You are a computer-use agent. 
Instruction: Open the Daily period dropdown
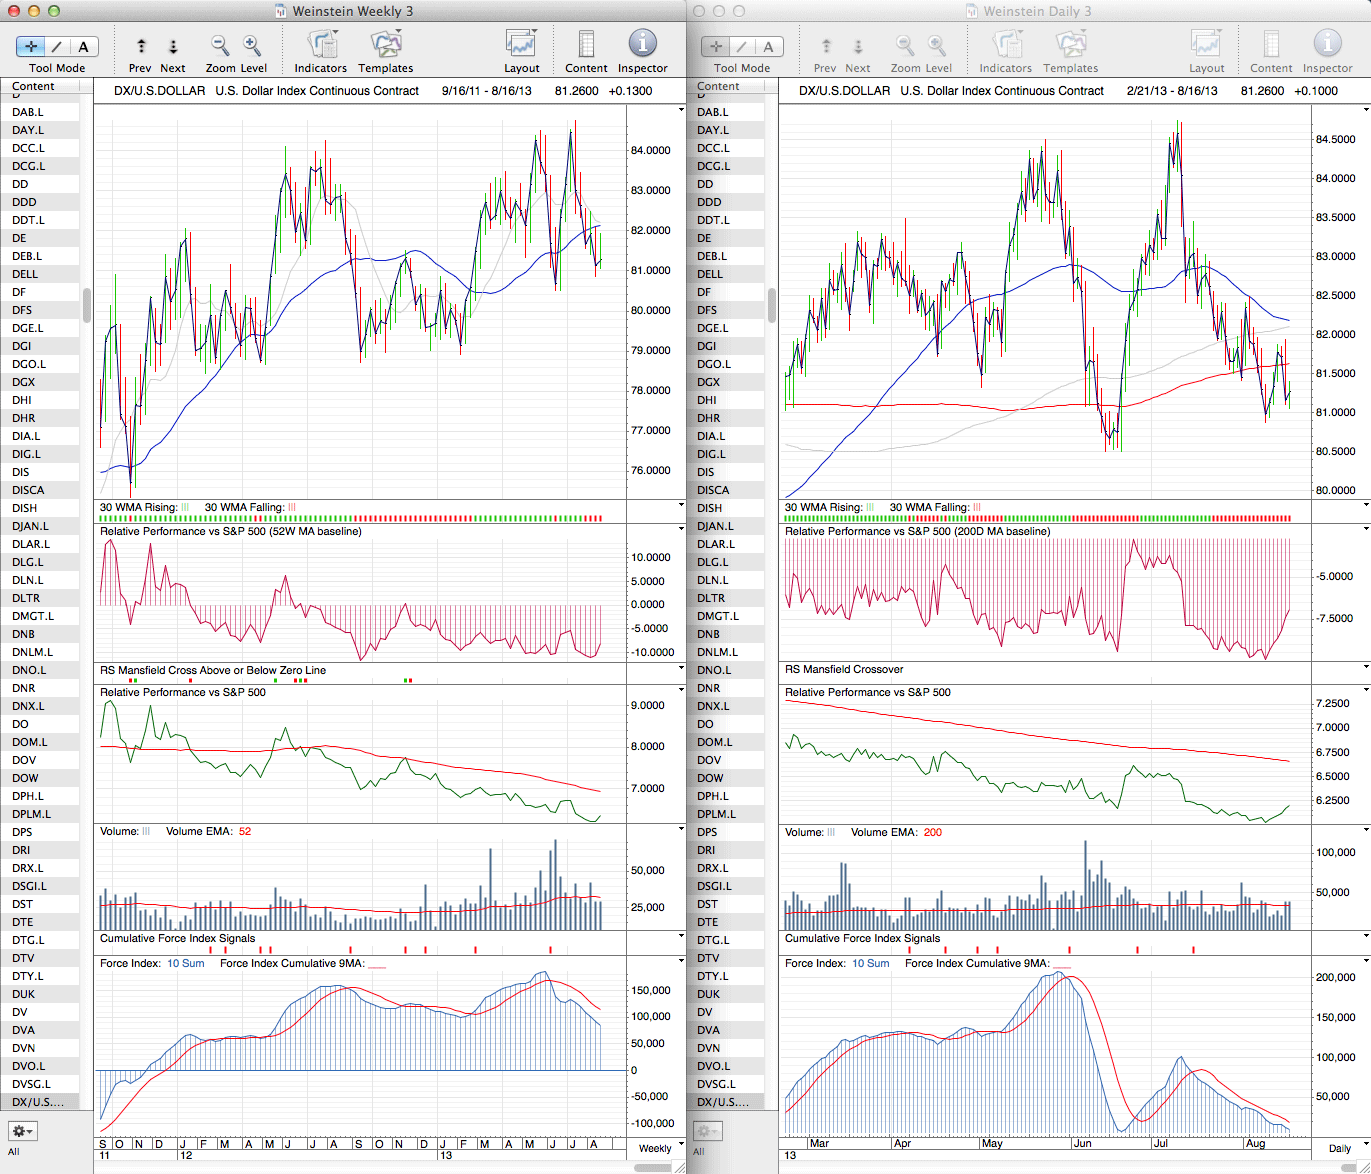[1344, 1147]
